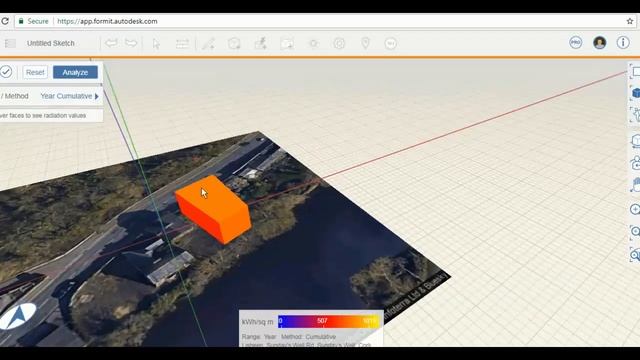Open the Set Location pin tool
The height and width of the screenshot is (360, 640).
point(365,43)
